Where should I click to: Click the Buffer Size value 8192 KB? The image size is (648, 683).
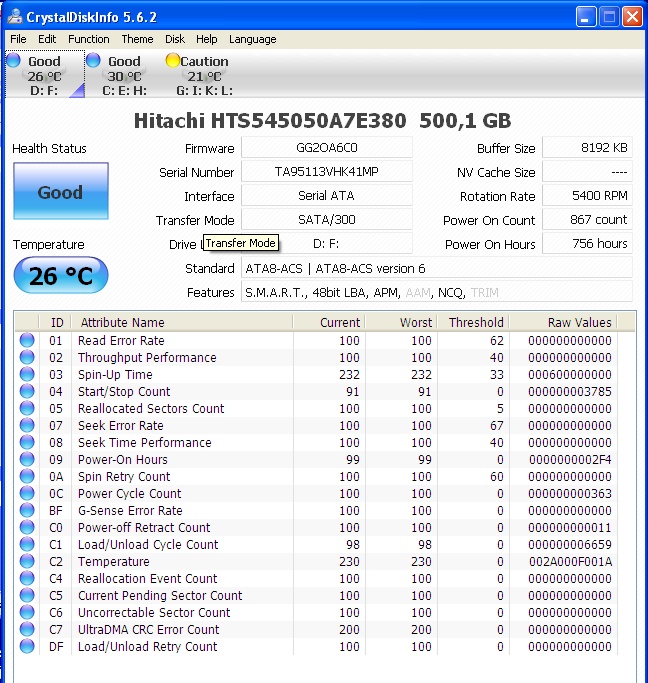pyautogui.click(x=587, y=148)
